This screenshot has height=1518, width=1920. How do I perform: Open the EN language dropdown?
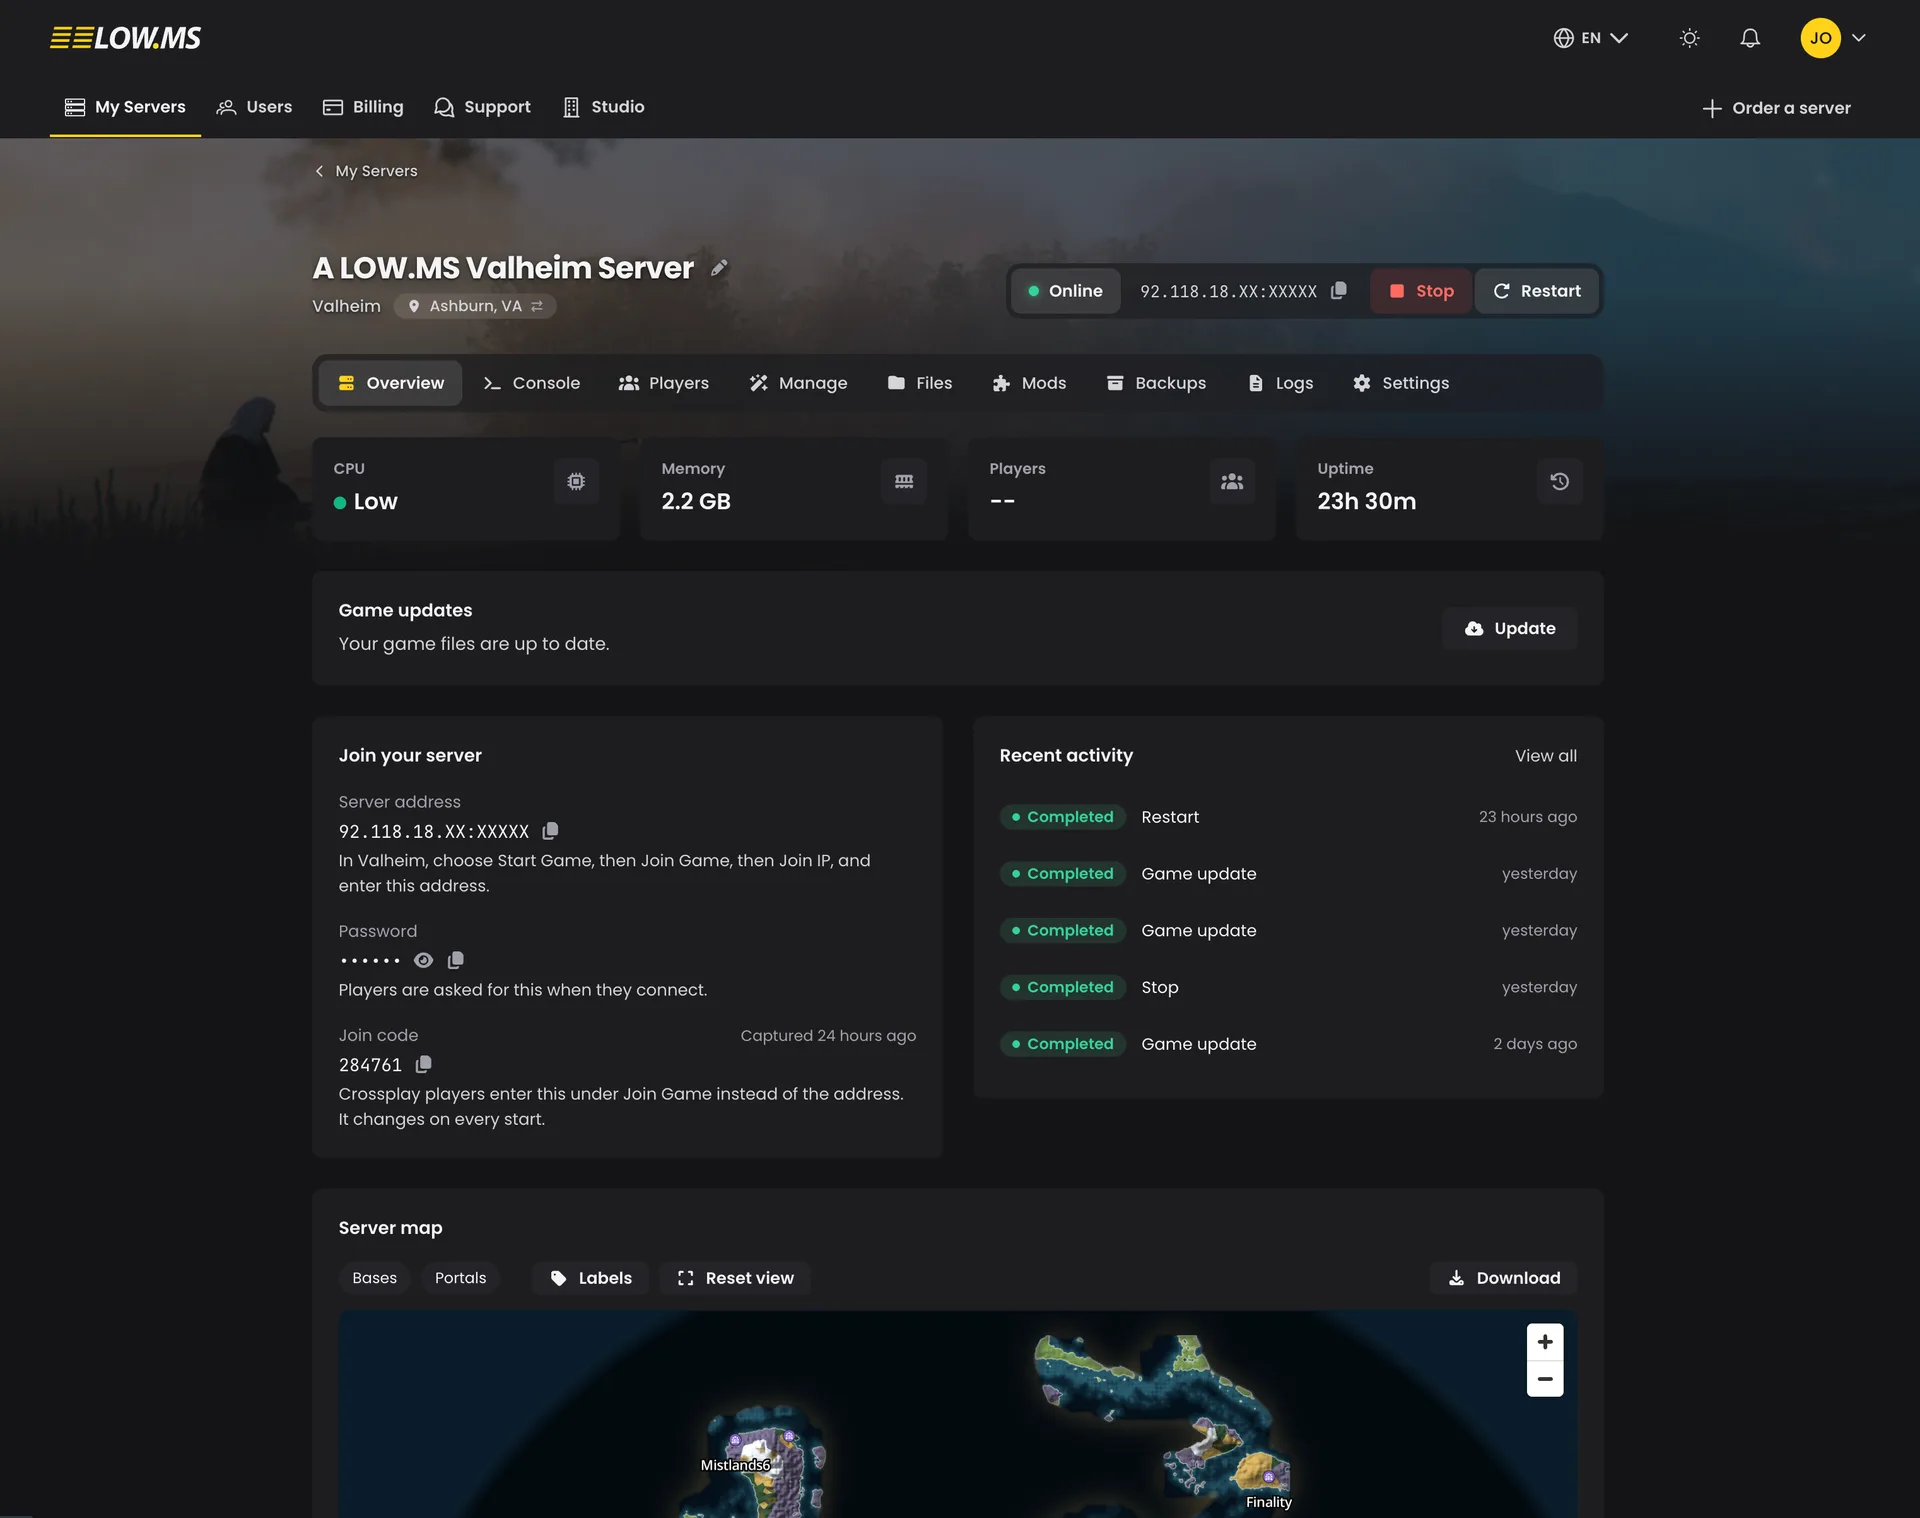[x=1590, y=38]
